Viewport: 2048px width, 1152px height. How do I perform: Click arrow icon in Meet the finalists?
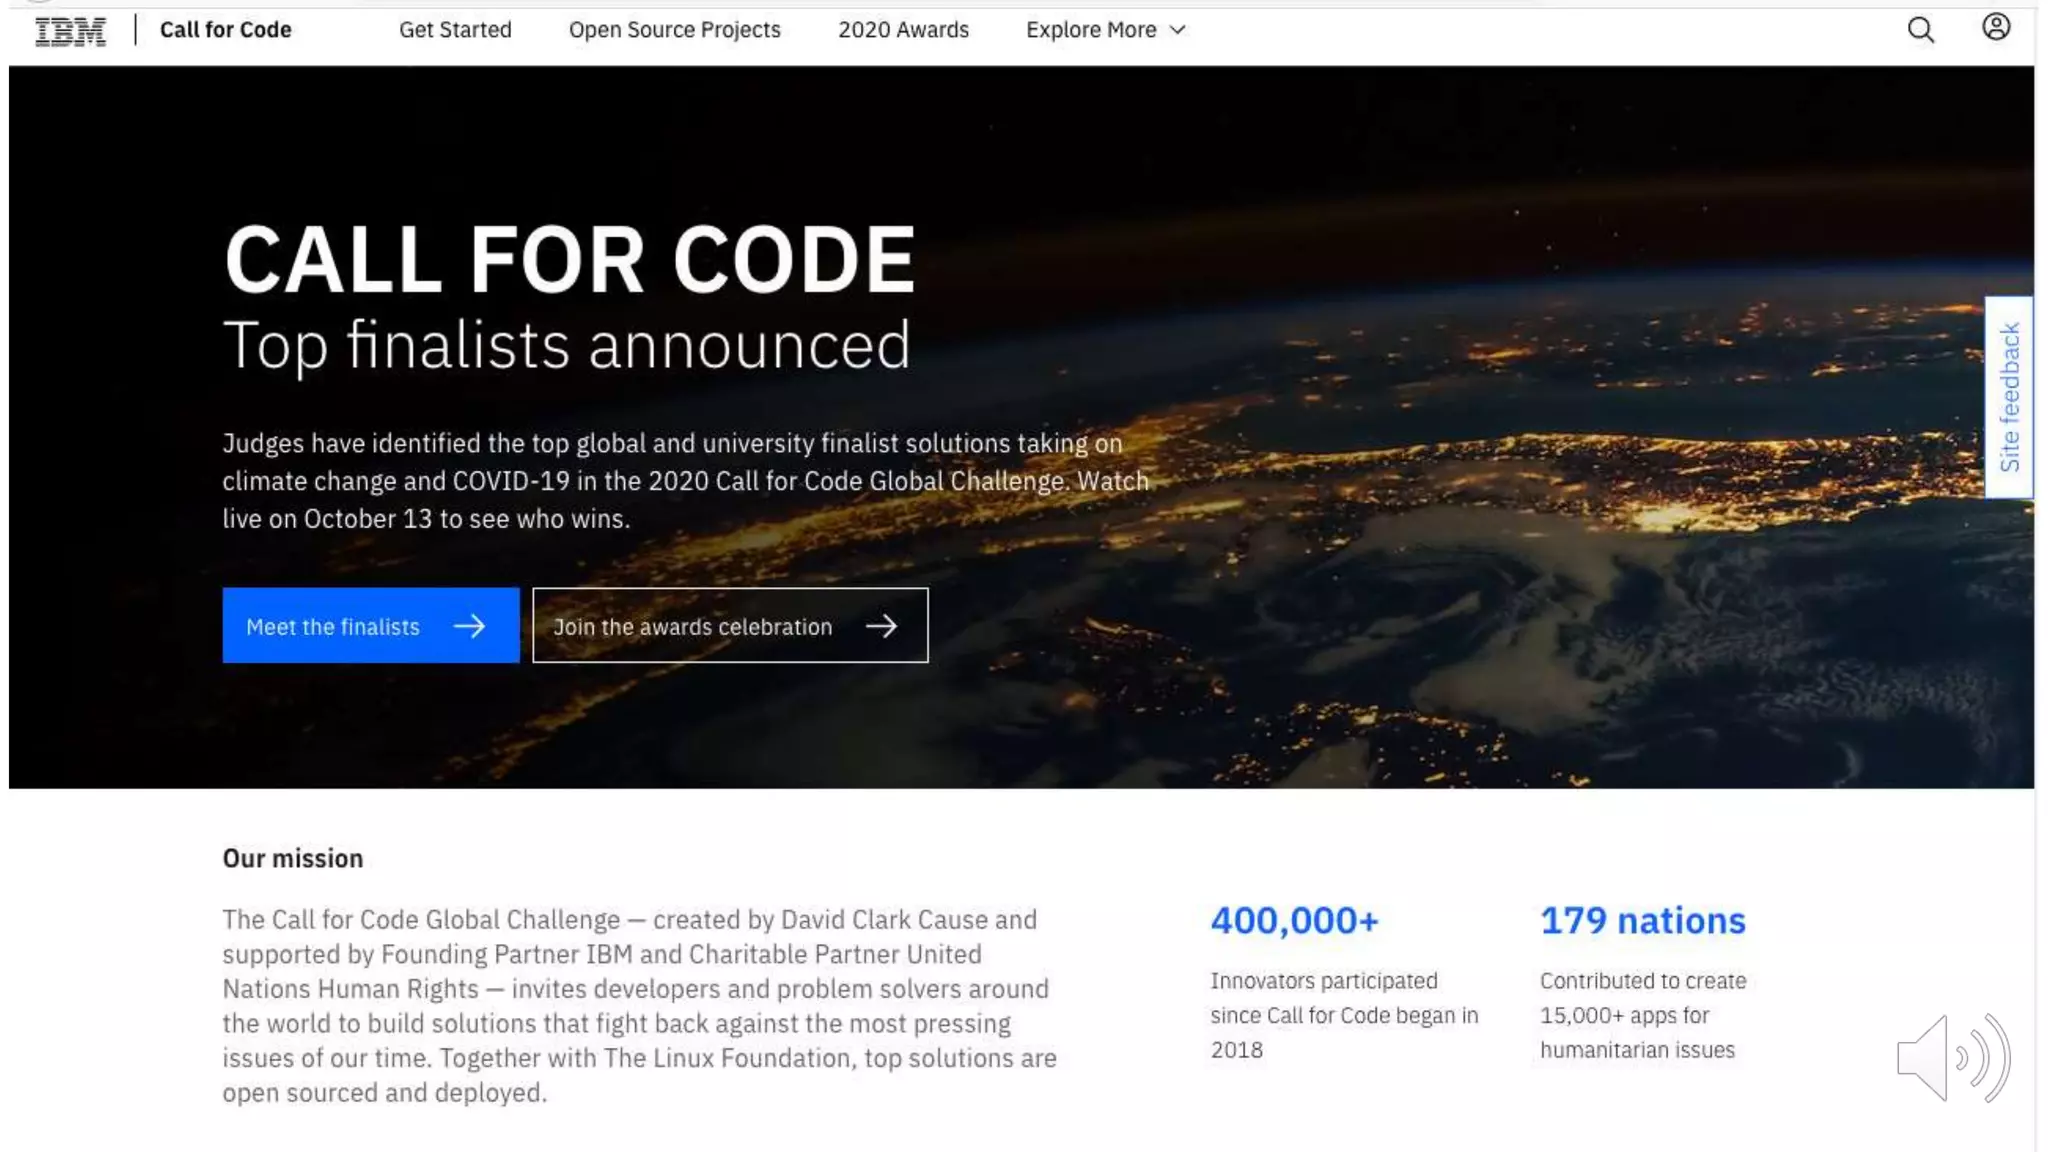click(469, 626)
